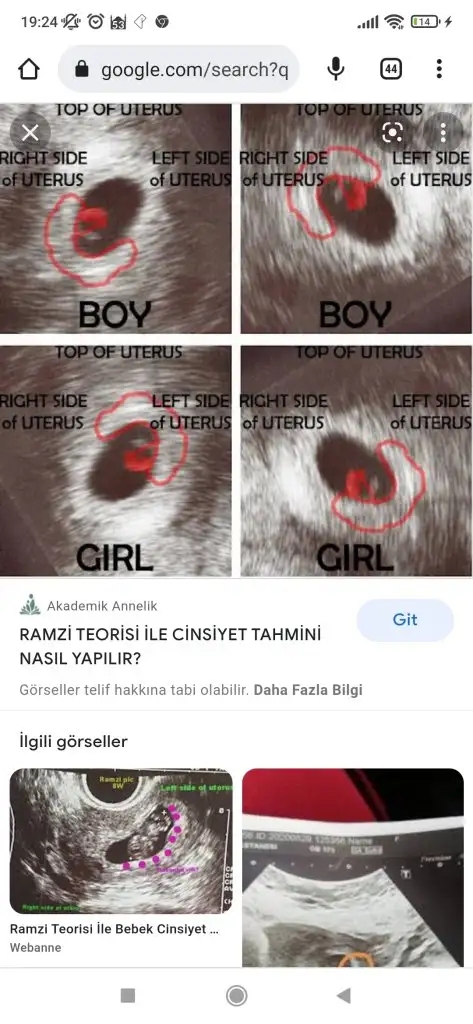The height and width of the screenshot is (1024, 473).
Task: Tap the Android back triangle button
Action: pos(344,995)
